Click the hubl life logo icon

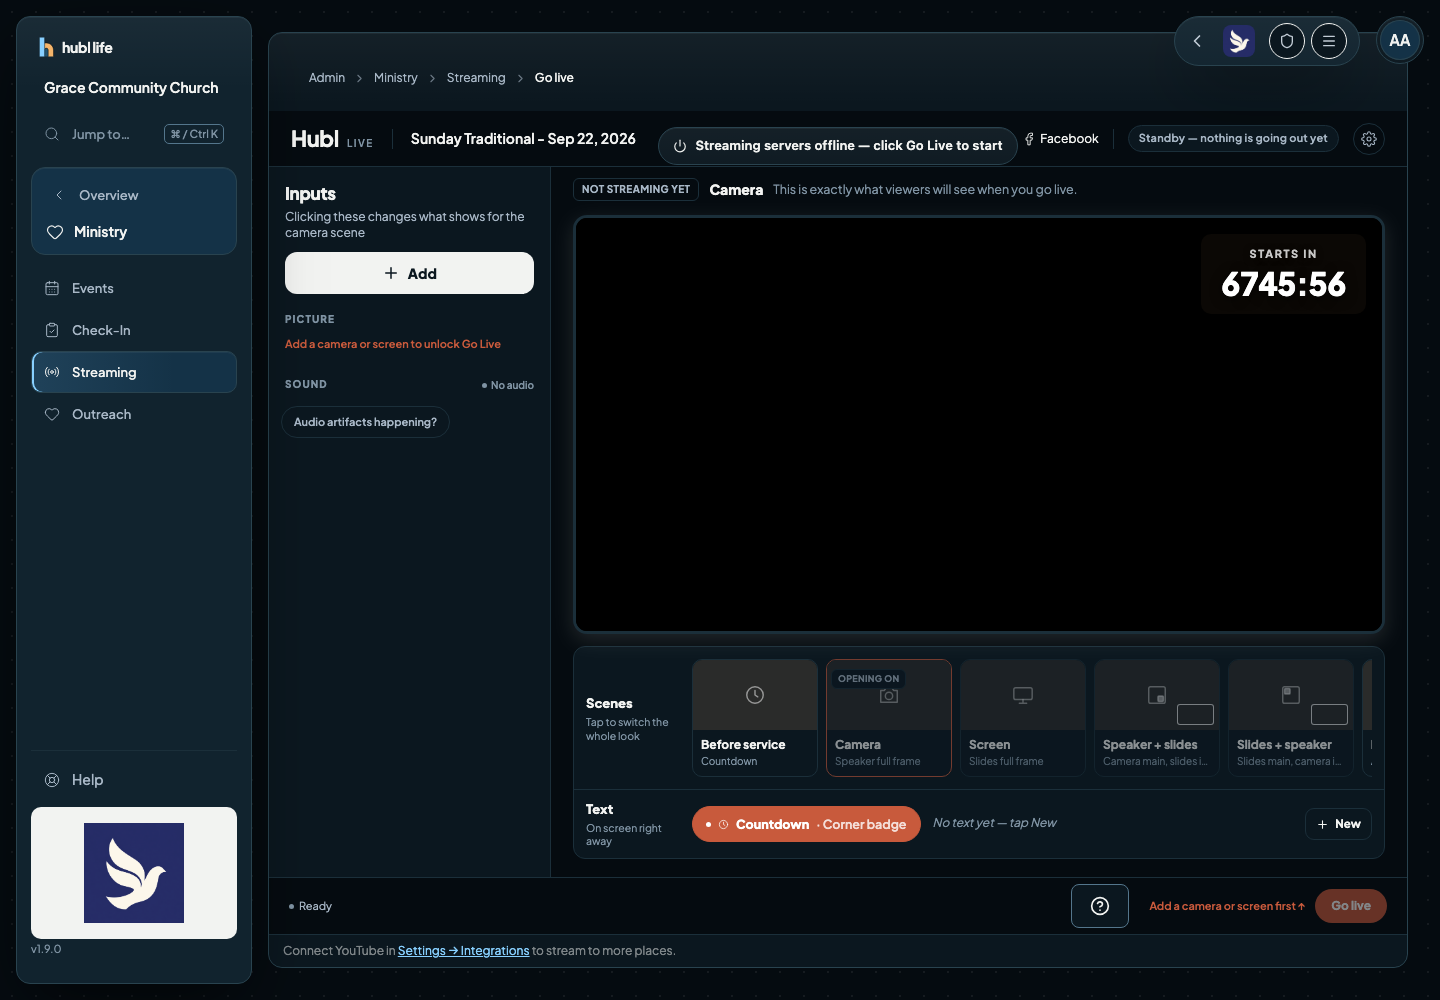[46, 47]
